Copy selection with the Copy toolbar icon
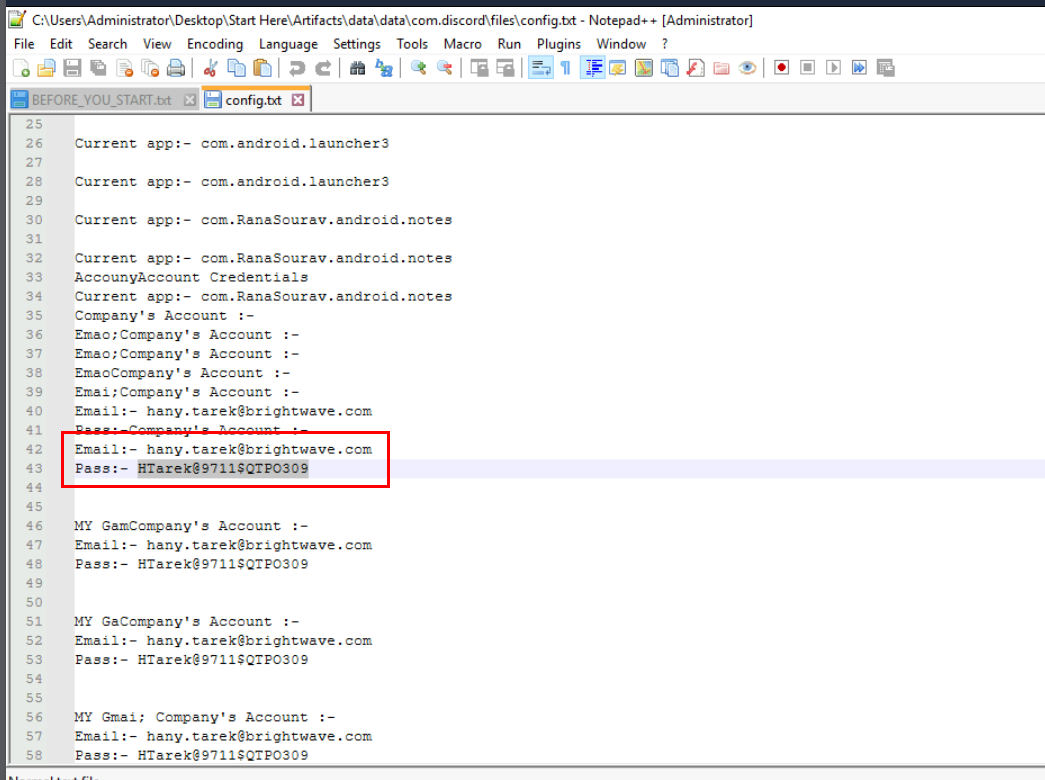The height and width of the screenshot is (780, 1045). coord(237,68)
